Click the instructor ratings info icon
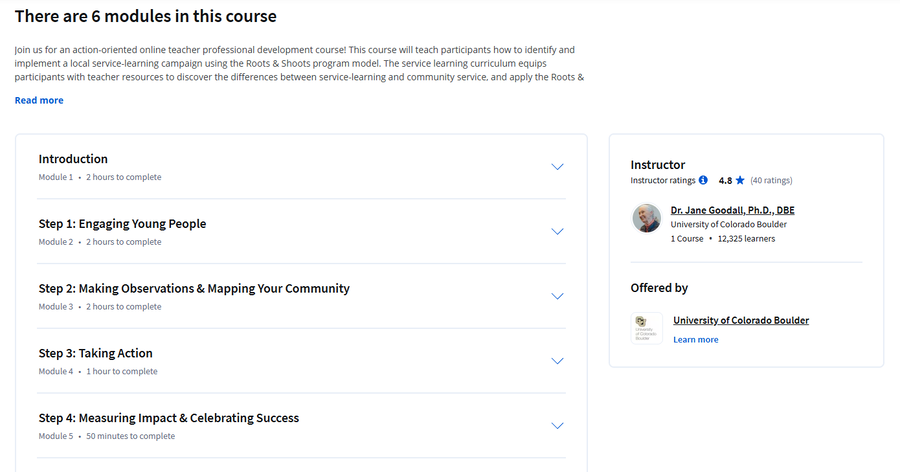Image resolution: width=900 pixels, height=472 pixels. [x=703, y=180]
